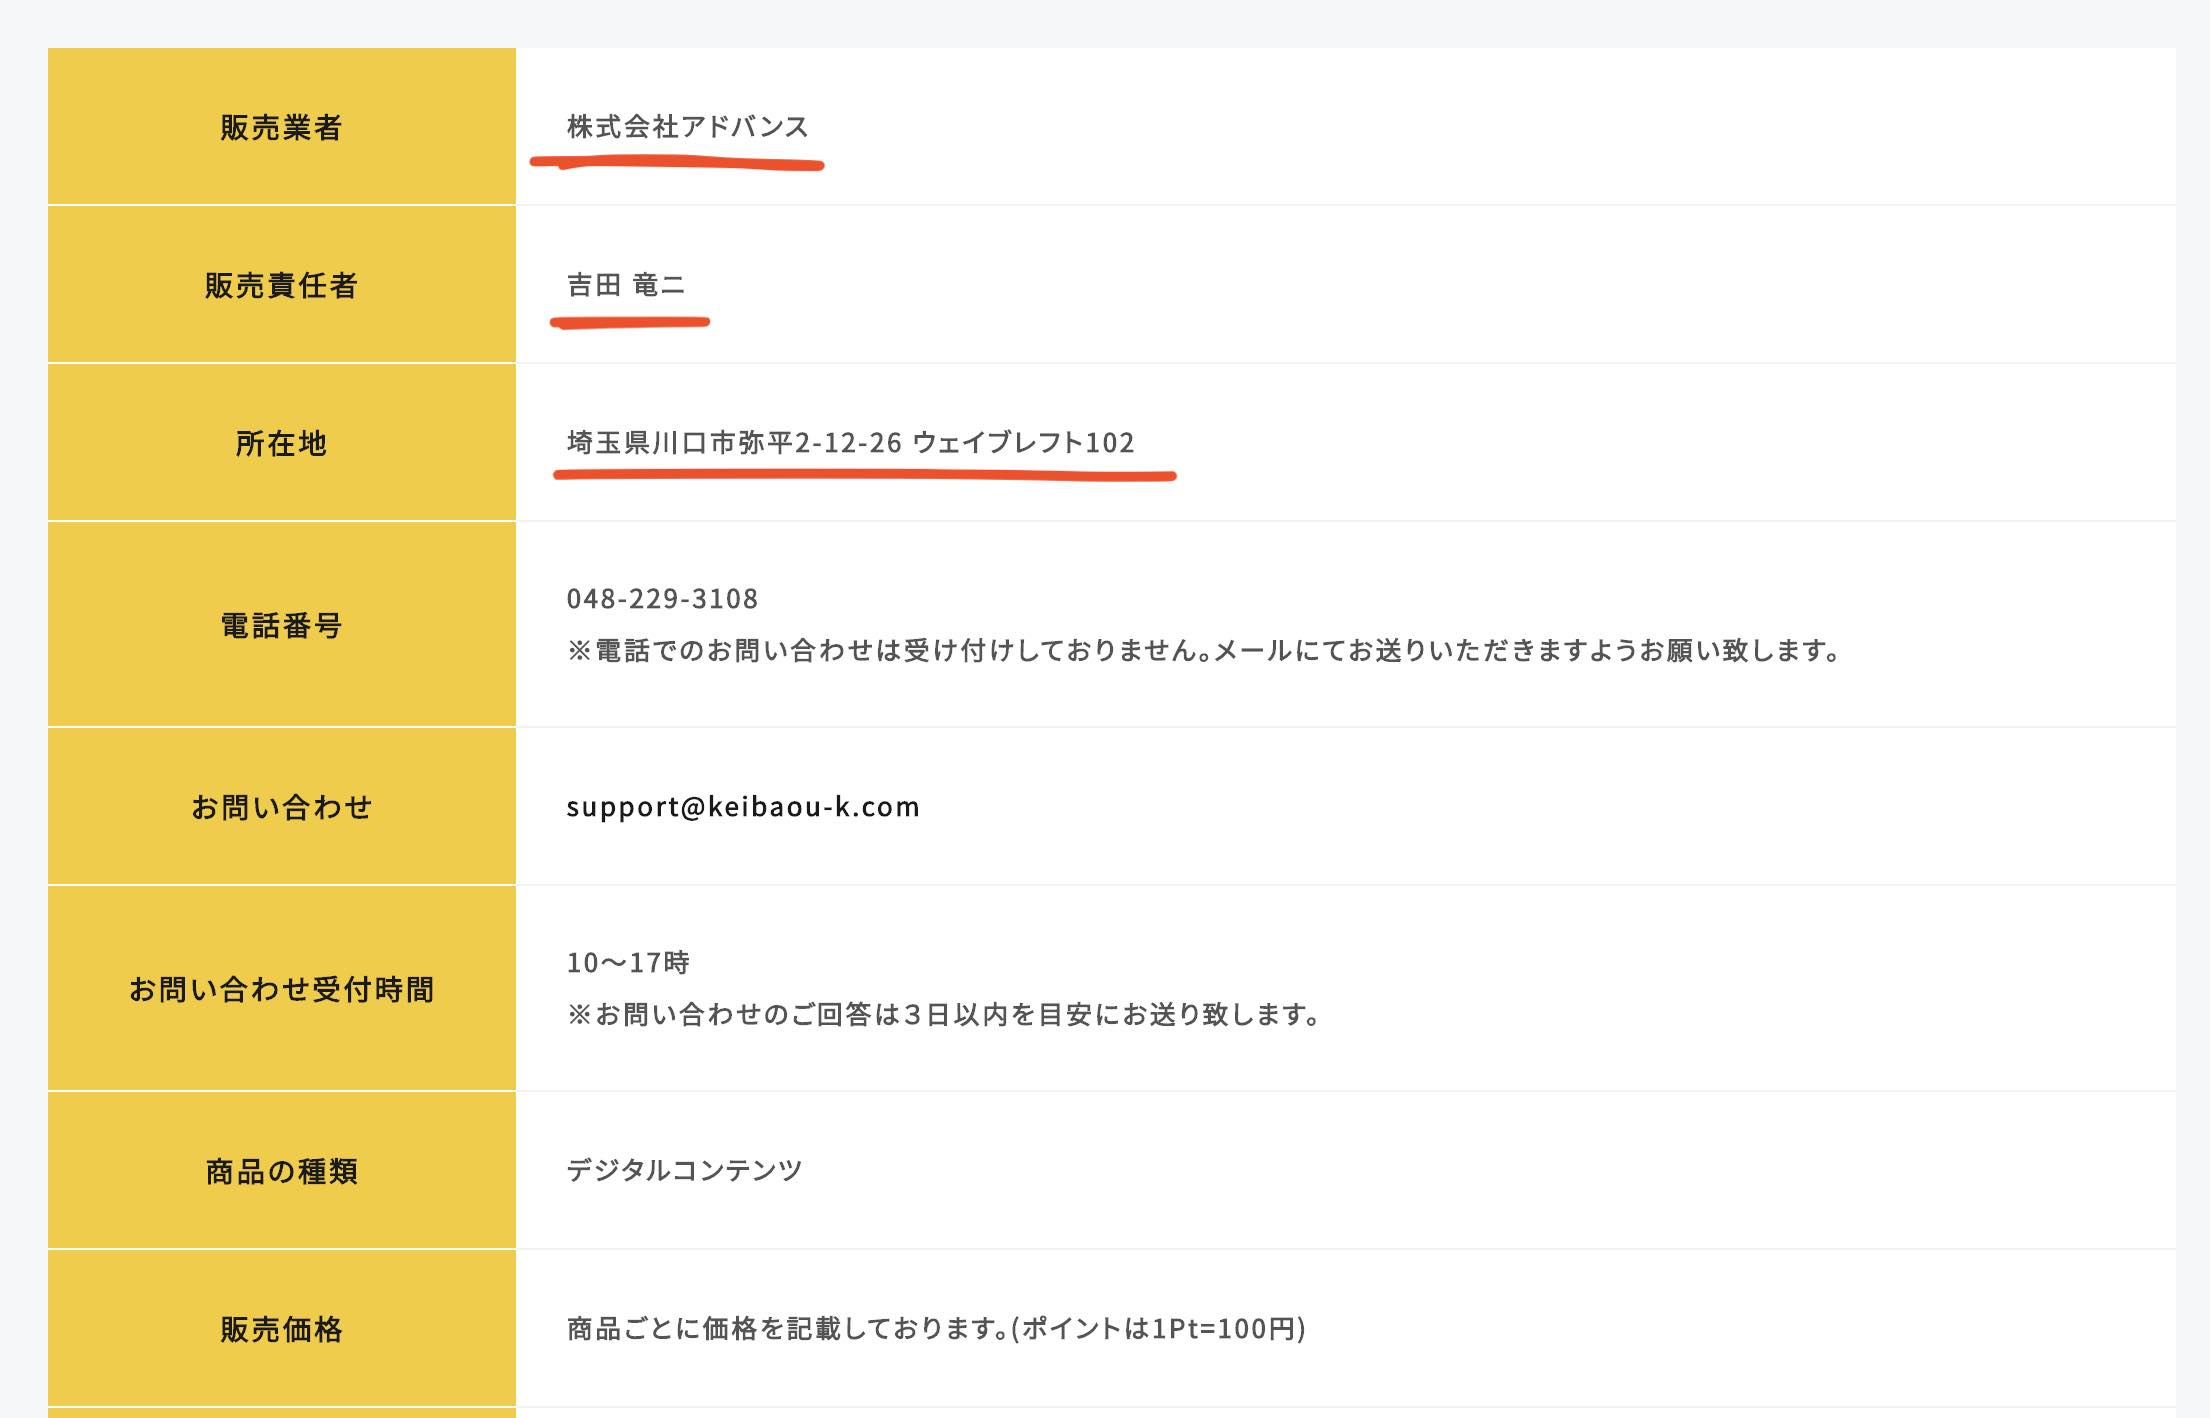Click the note about replies within 3日以内
This screenshot has width=2210, height=1418.
(x=944, y=1015)
